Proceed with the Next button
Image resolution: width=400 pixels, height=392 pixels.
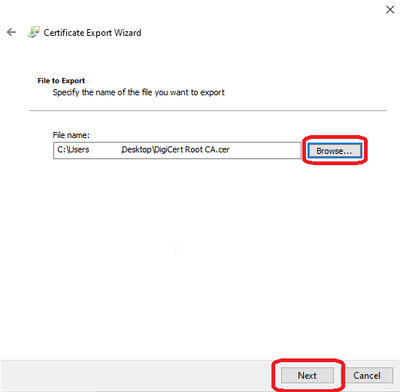307,375
